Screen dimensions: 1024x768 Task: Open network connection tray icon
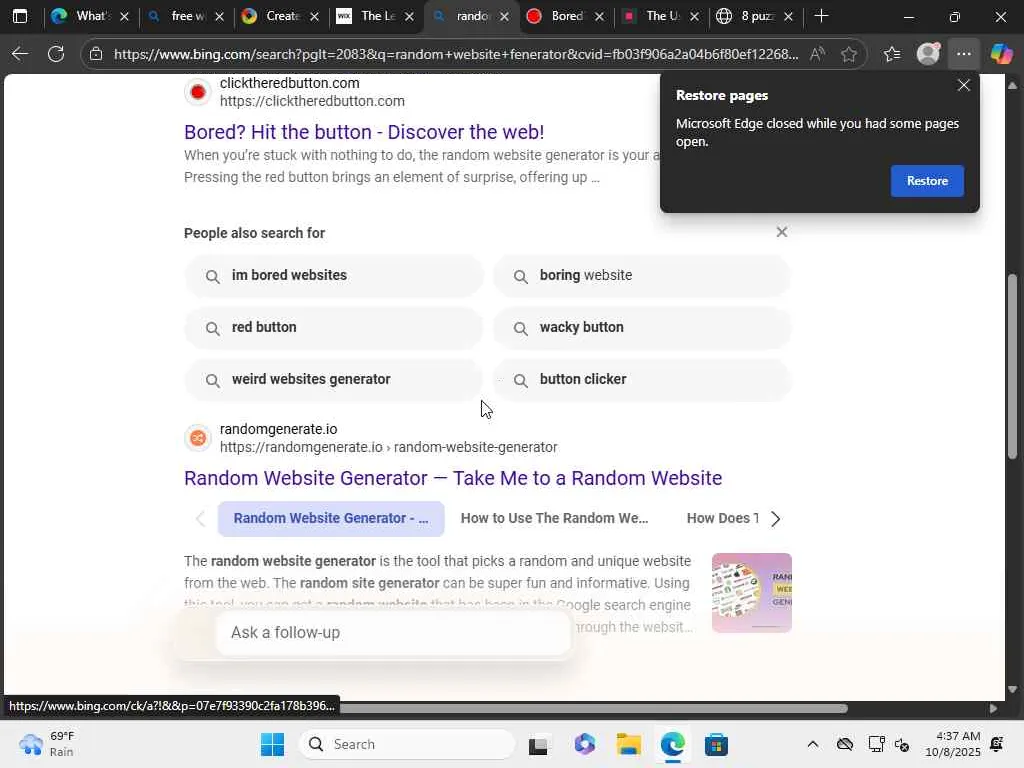(x=876, y=744)
